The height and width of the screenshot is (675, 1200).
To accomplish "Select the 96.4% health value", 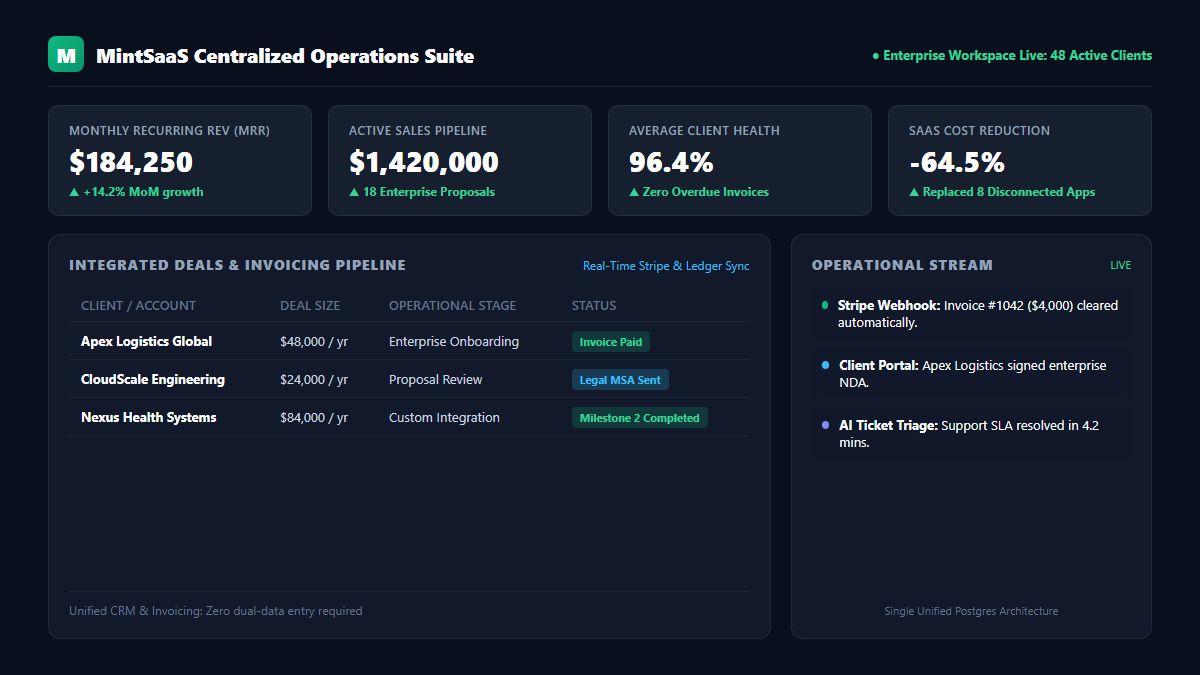I will click(x=671, y=162).
